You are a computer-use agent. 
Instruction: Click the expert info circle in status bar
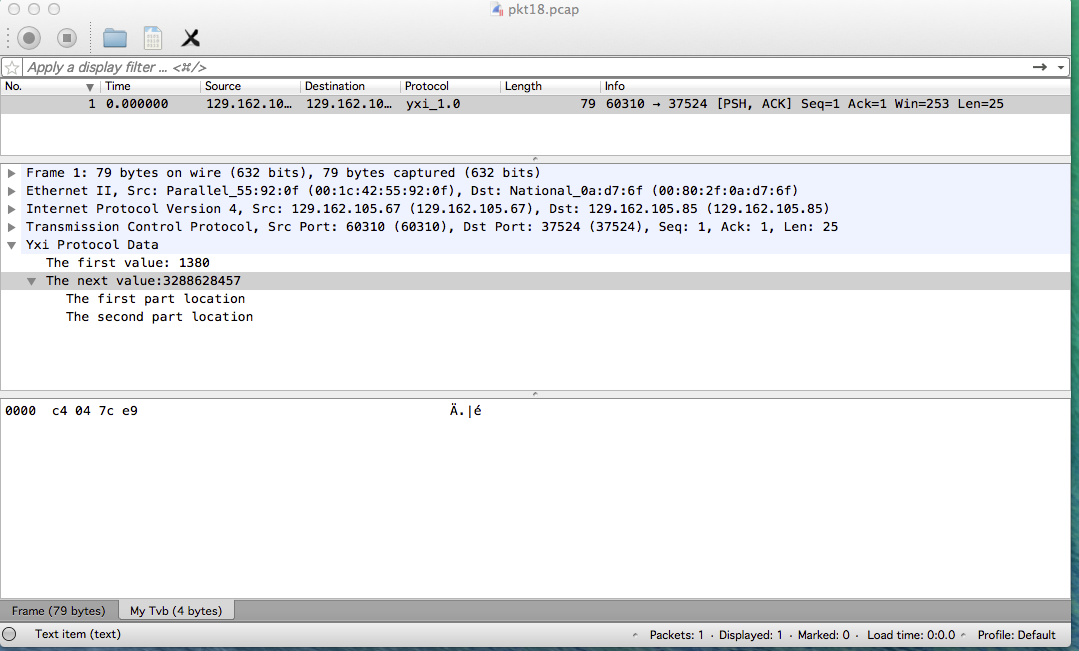coord(10,634)
